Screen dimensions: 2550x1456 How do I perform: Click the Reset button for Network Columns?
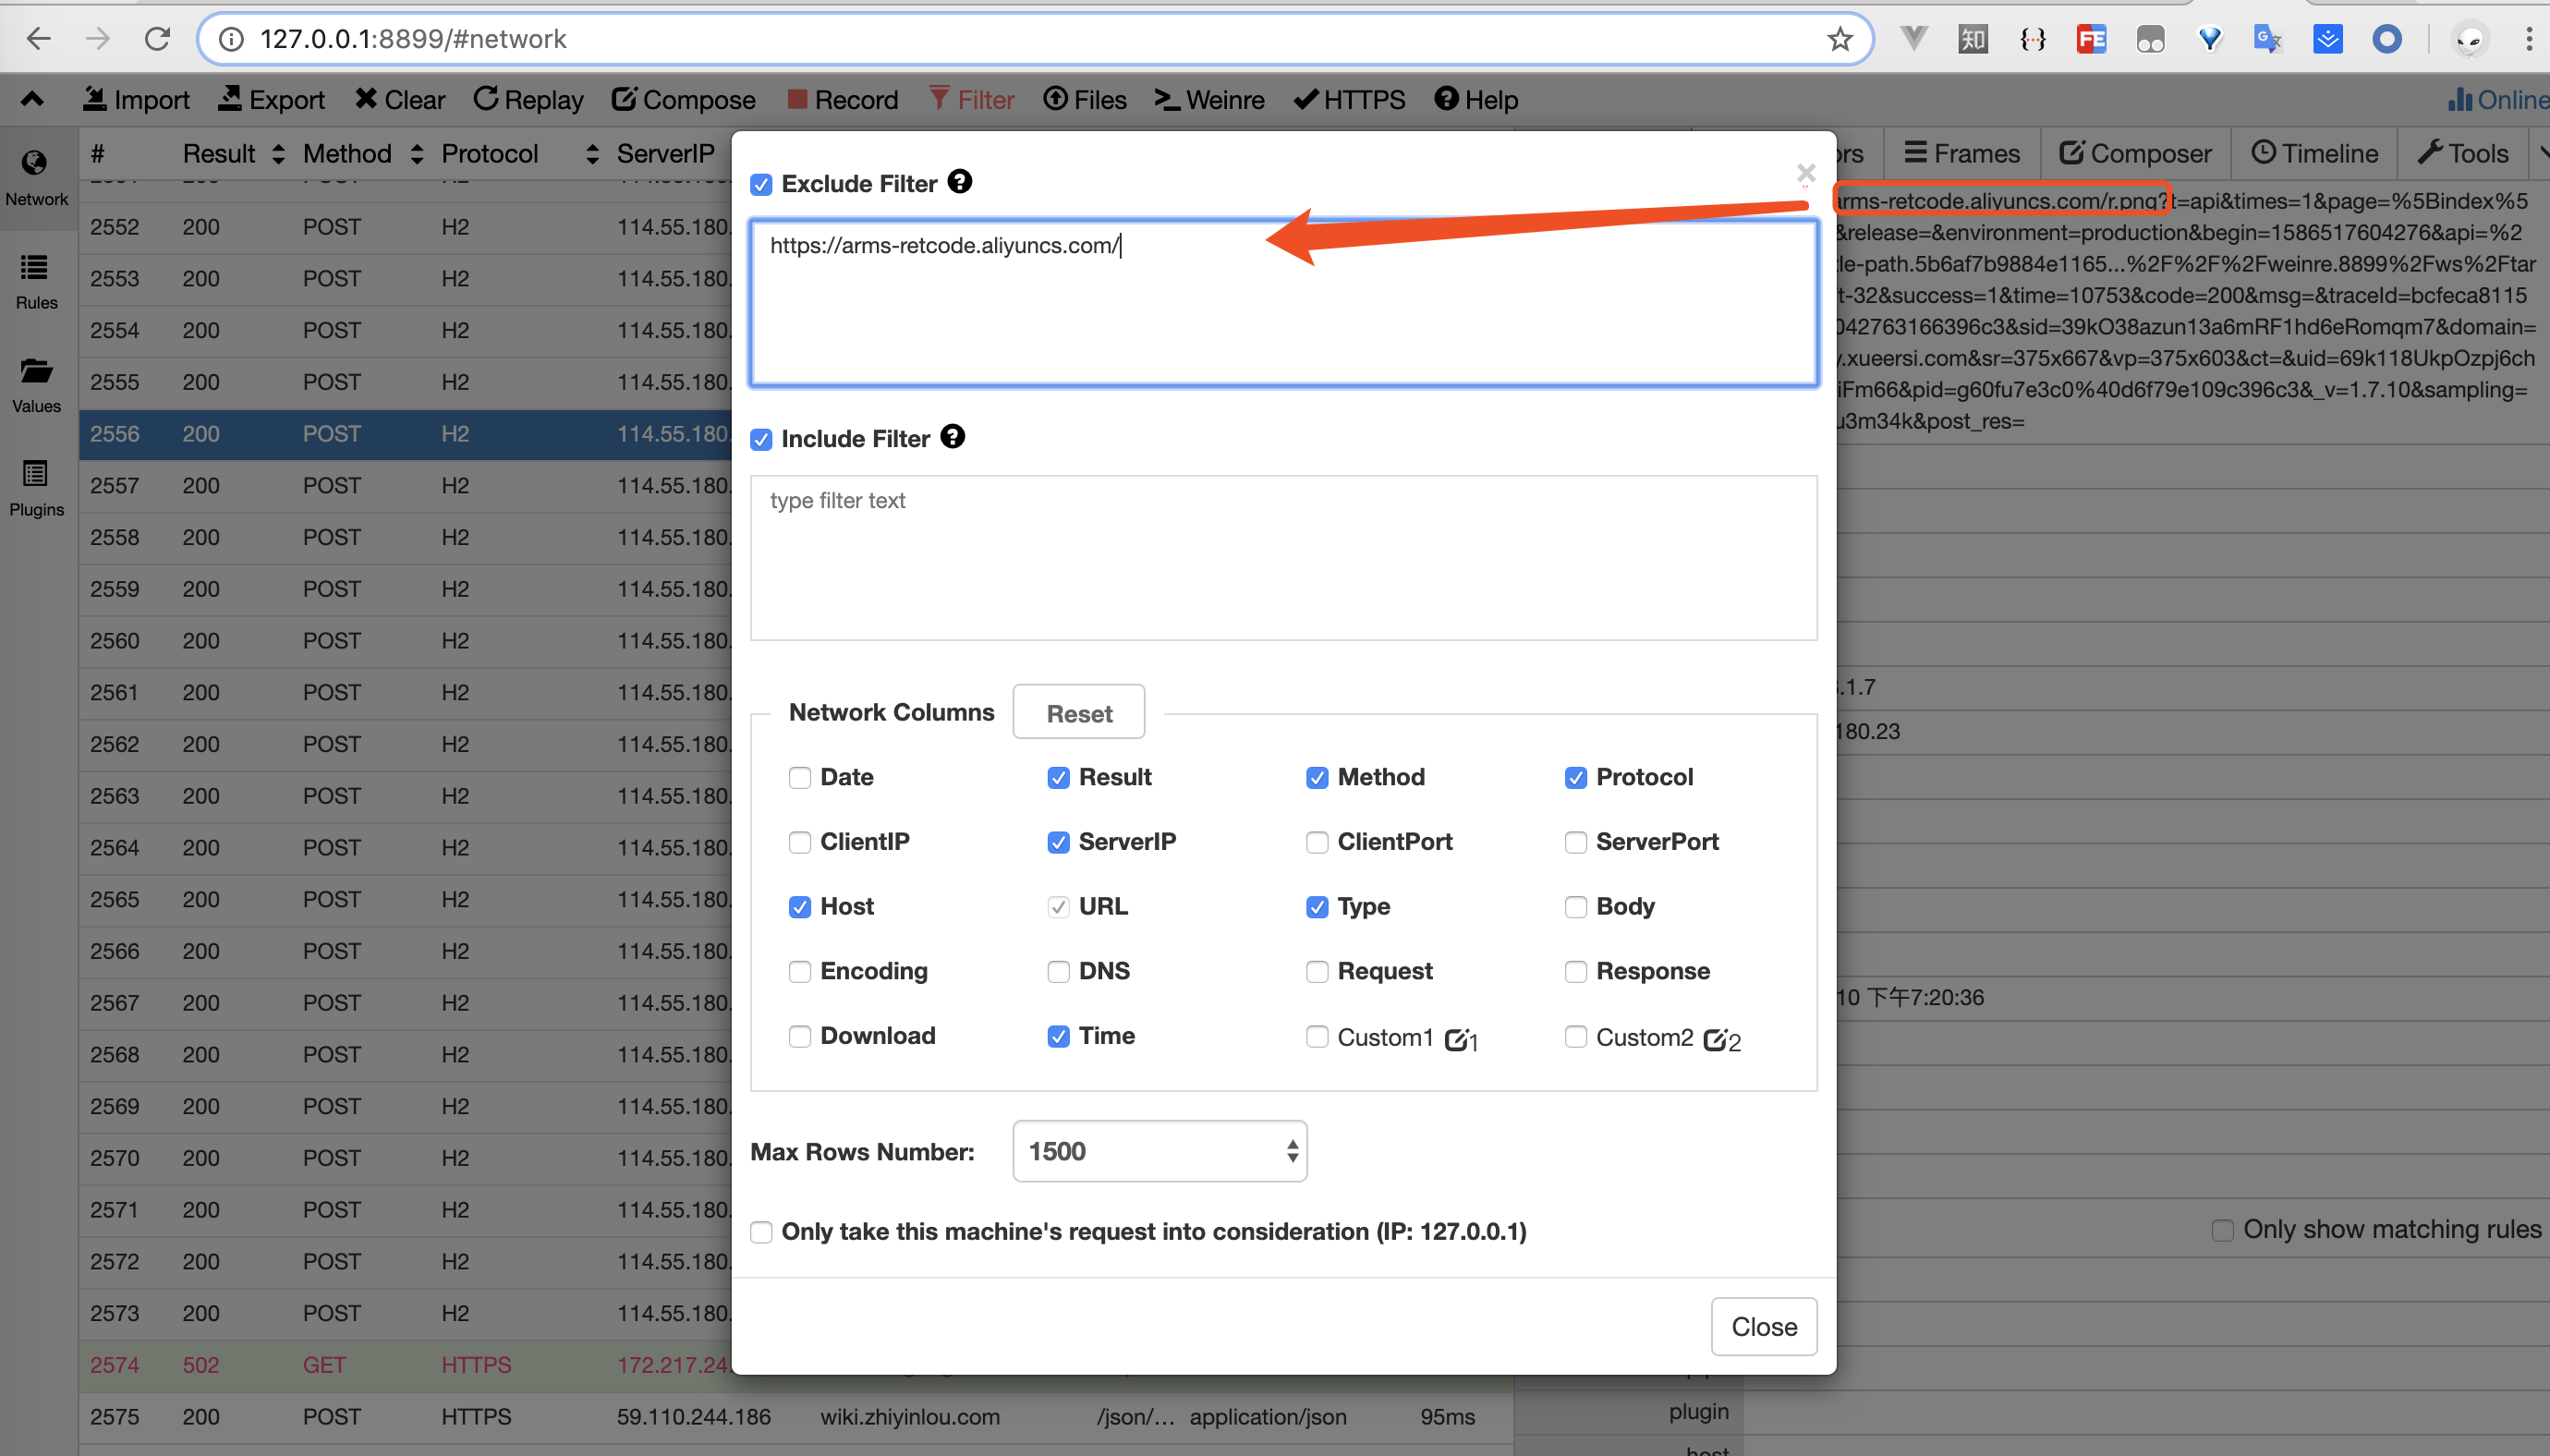coord(1075,711)
